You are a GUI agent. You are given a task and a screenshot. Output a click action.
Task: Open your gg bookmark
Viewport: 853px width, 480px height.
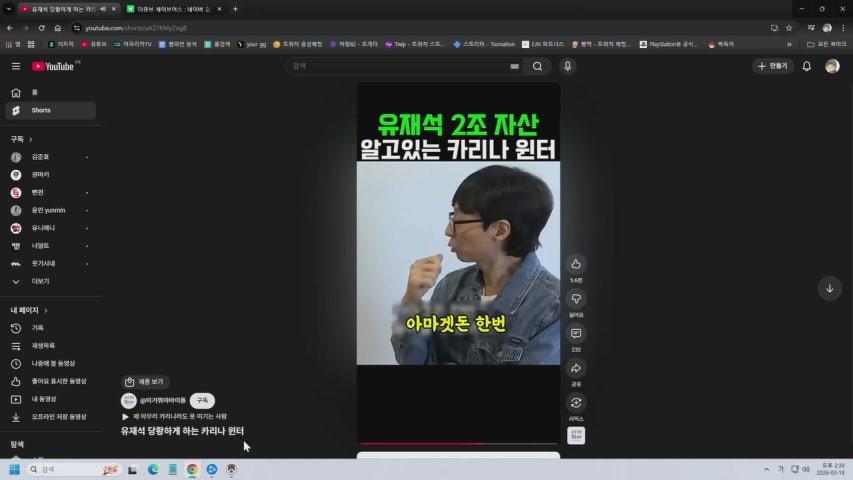(252, 45)
